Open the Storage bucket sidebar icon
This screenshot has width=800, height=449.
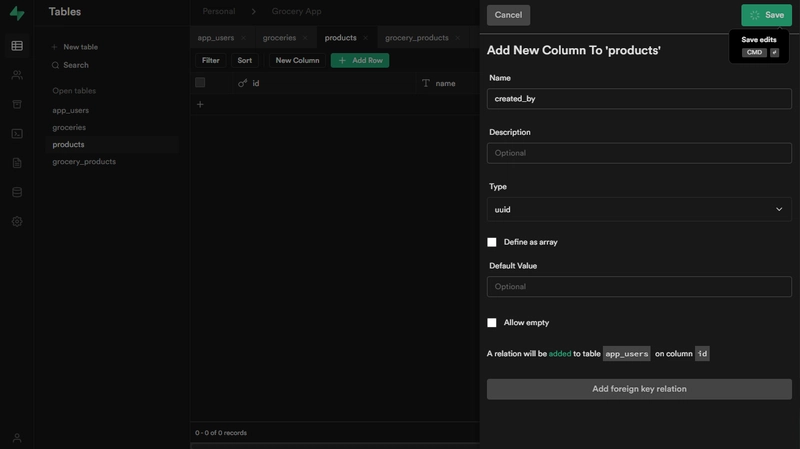17,104
